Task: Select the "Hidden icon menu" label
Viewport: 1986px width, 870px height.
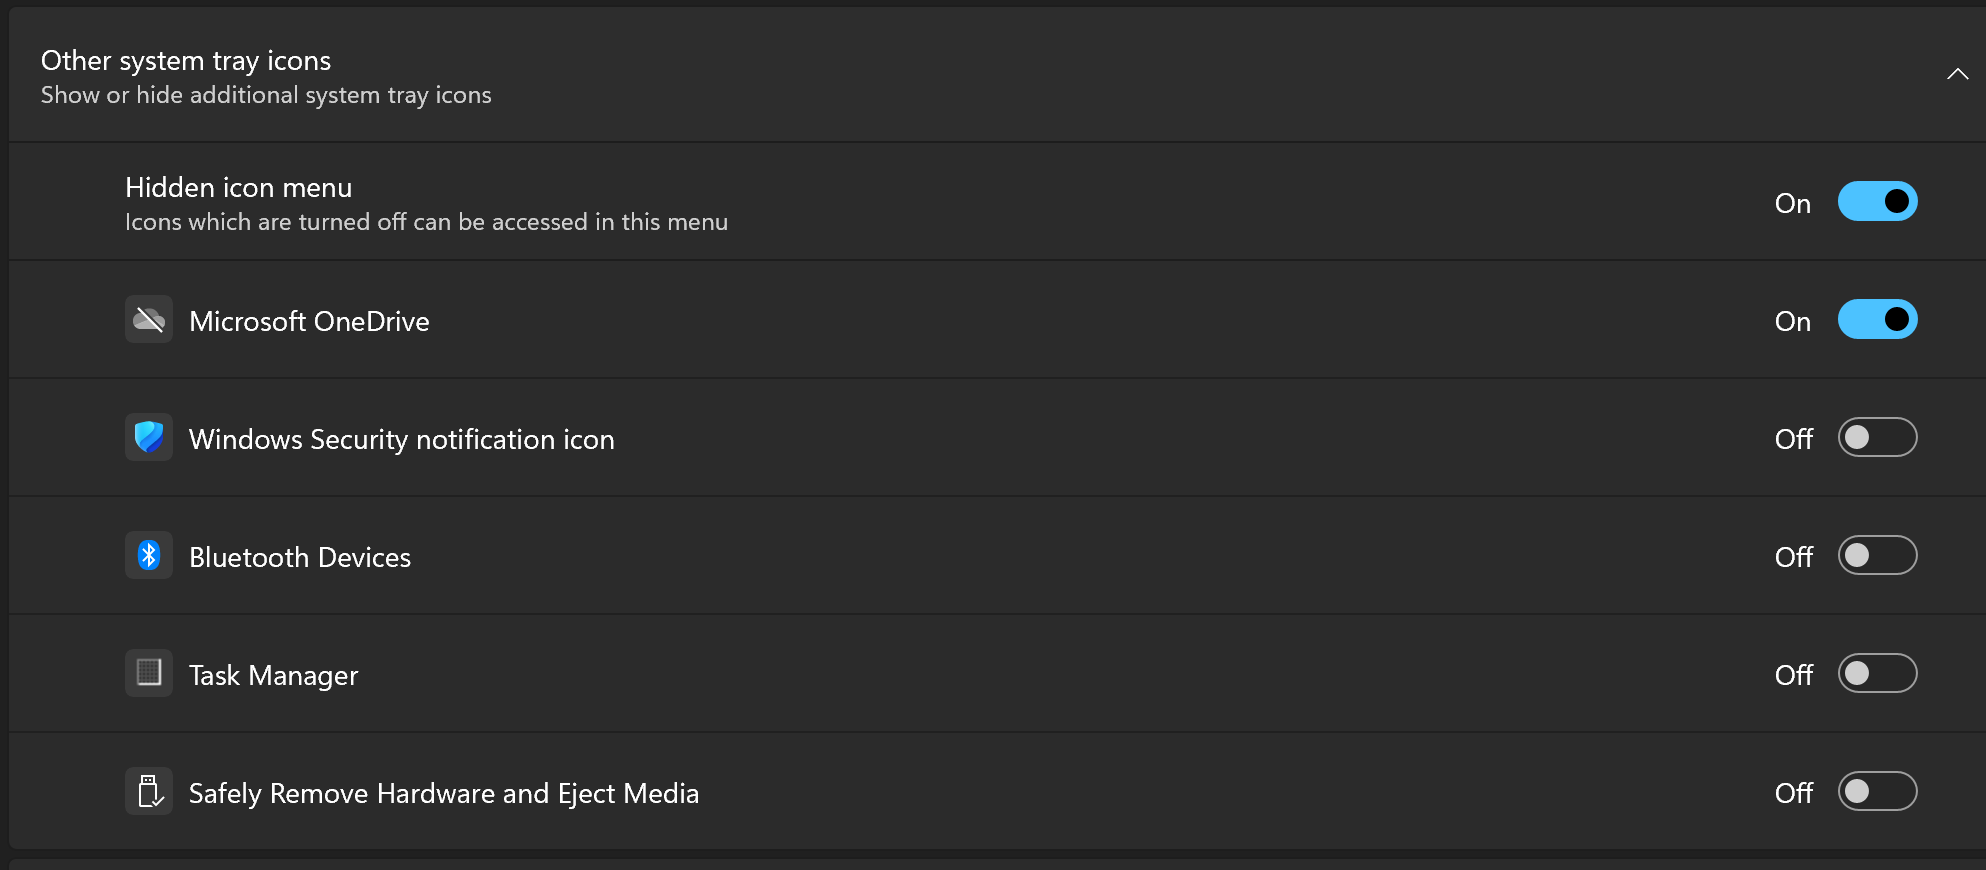Action: point(238,188)
